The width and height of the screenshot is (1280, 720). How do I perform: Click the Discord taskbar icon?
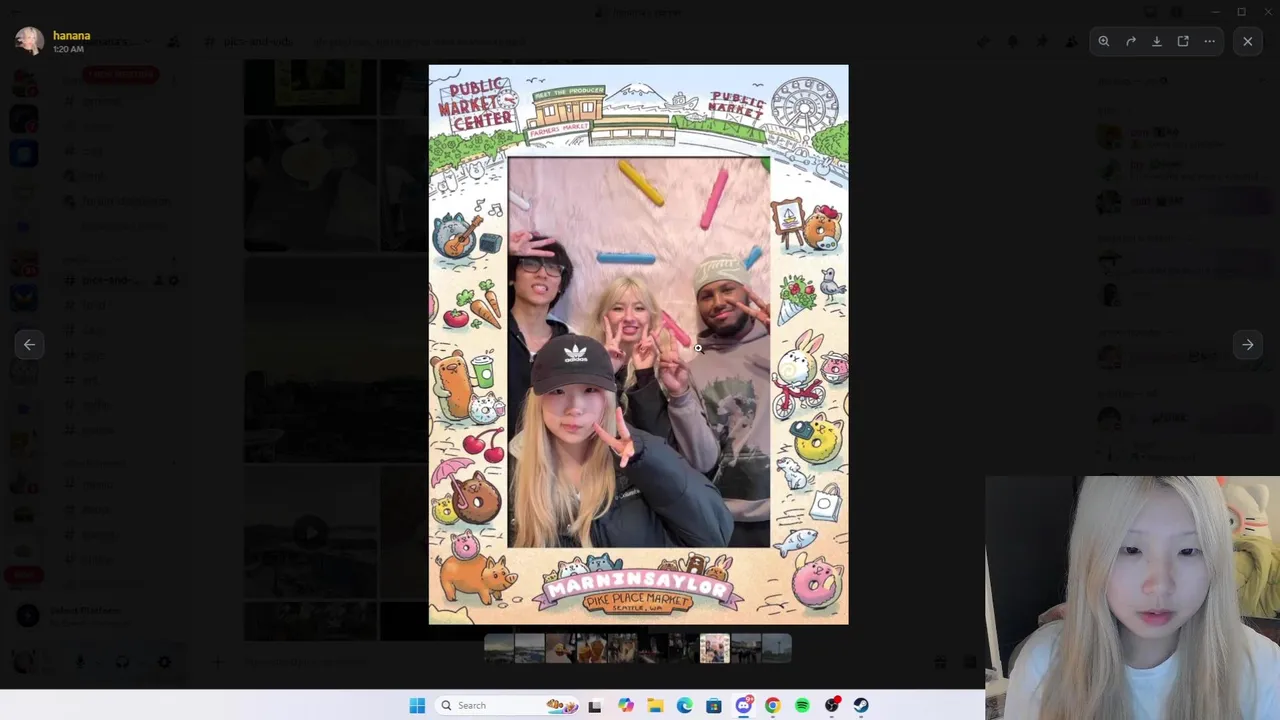tap(743, 705)
